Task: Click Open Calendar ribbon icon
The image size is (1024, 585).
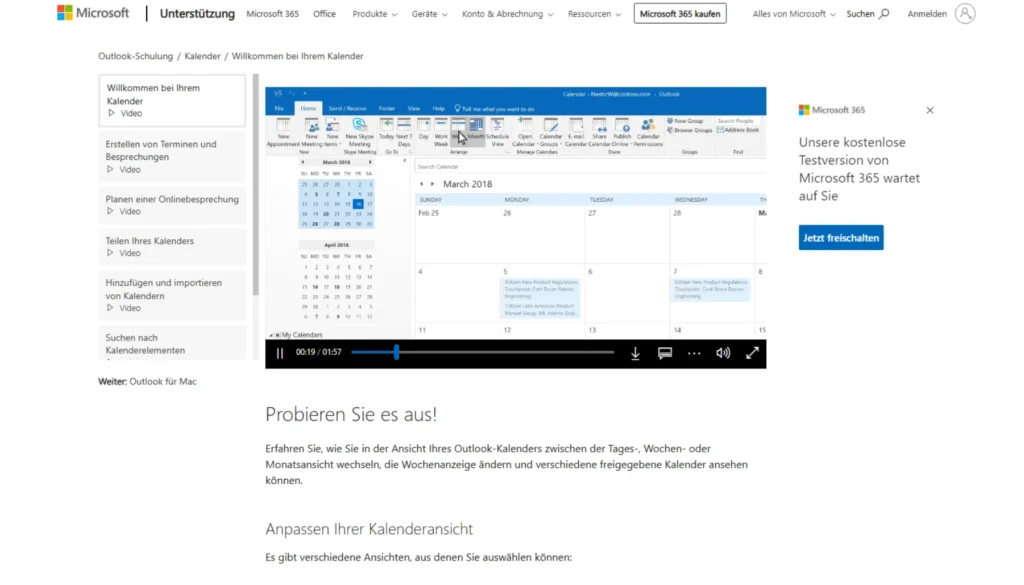Action: tap(524, 133)
